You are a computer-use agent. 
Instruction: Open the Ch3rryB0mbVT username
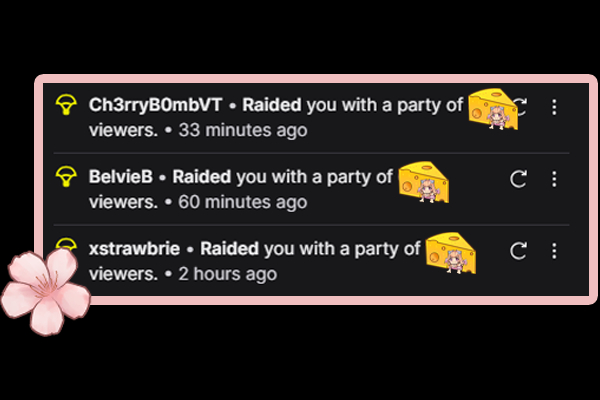pos(155,105)
